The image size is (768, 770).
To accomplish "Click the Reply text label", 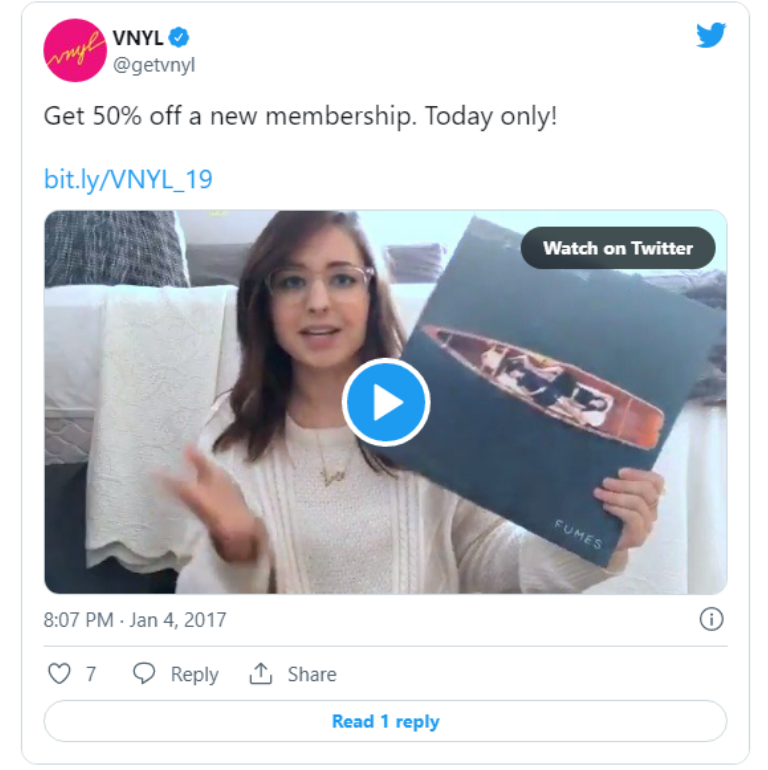I will point(194,675).
